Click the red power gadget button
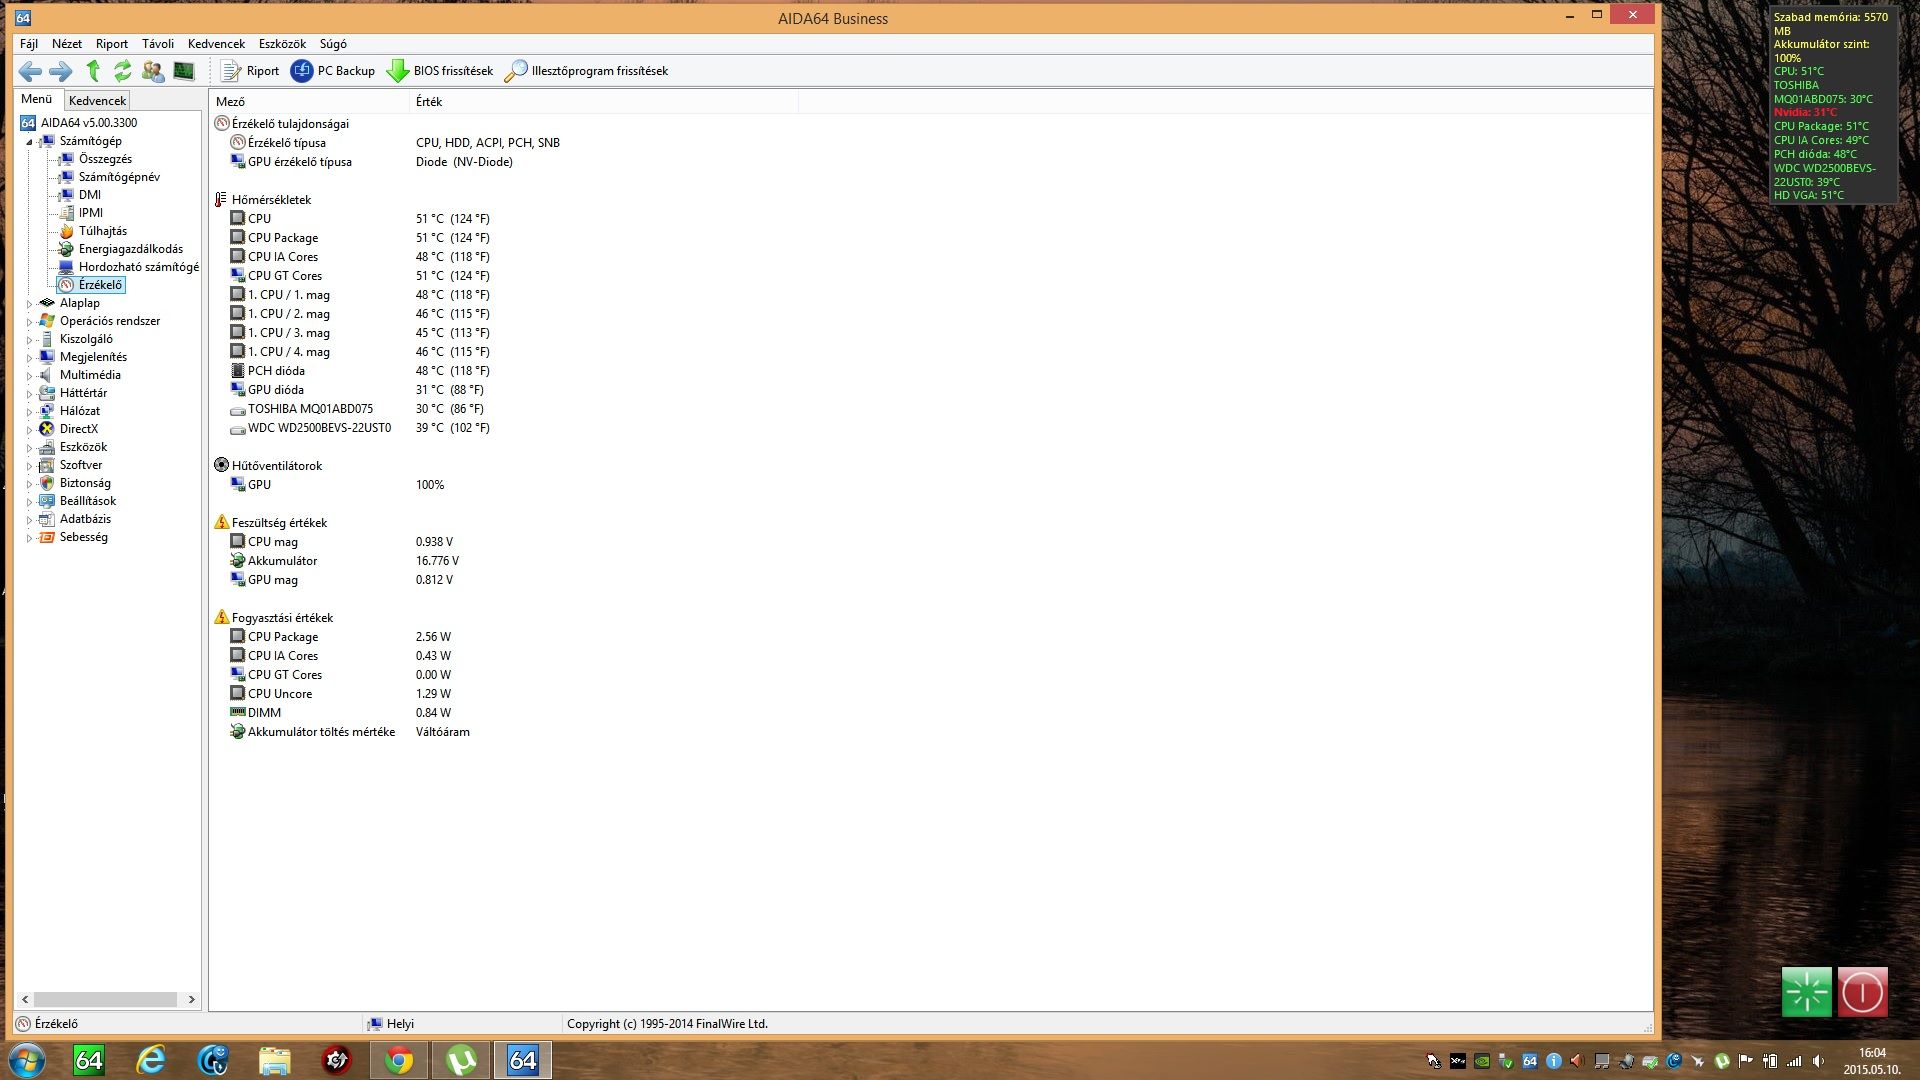Screen dimensions: 1920x1080 [x=1862, y=992]
